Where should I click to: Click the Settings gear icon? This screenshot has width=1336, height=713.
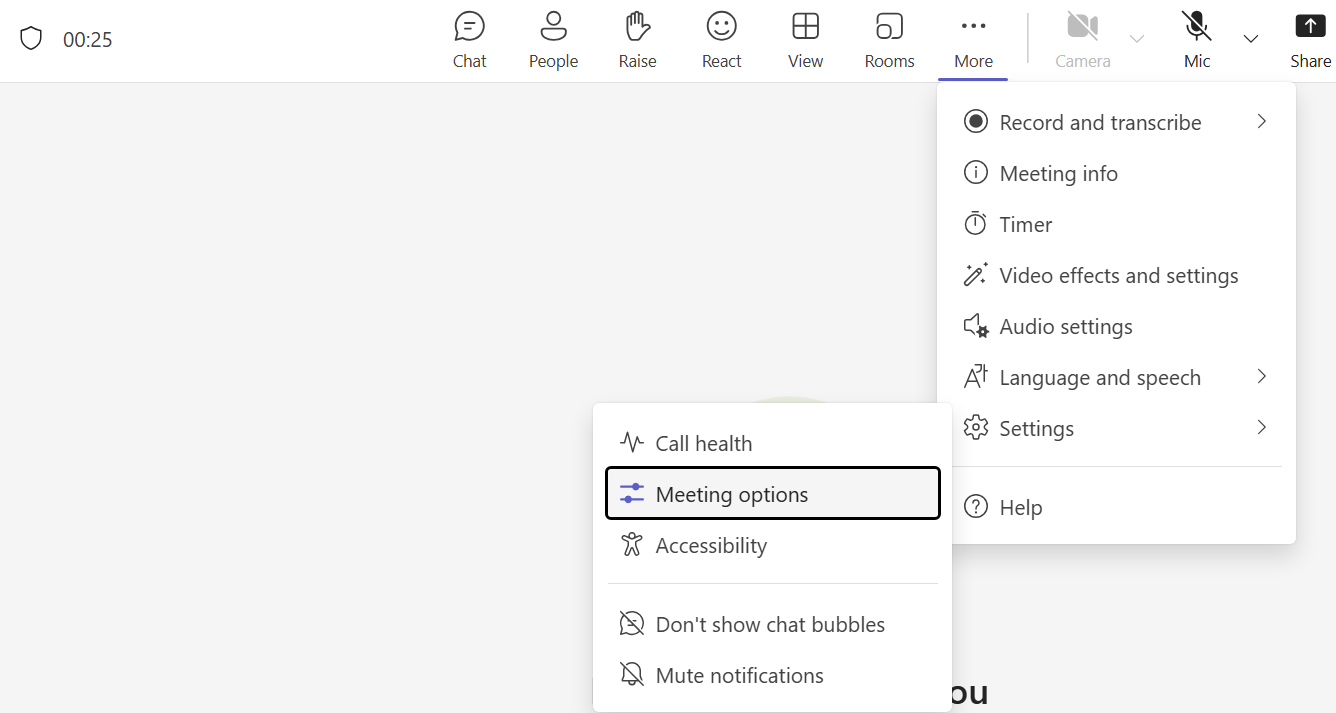click(x=975, y=428)
